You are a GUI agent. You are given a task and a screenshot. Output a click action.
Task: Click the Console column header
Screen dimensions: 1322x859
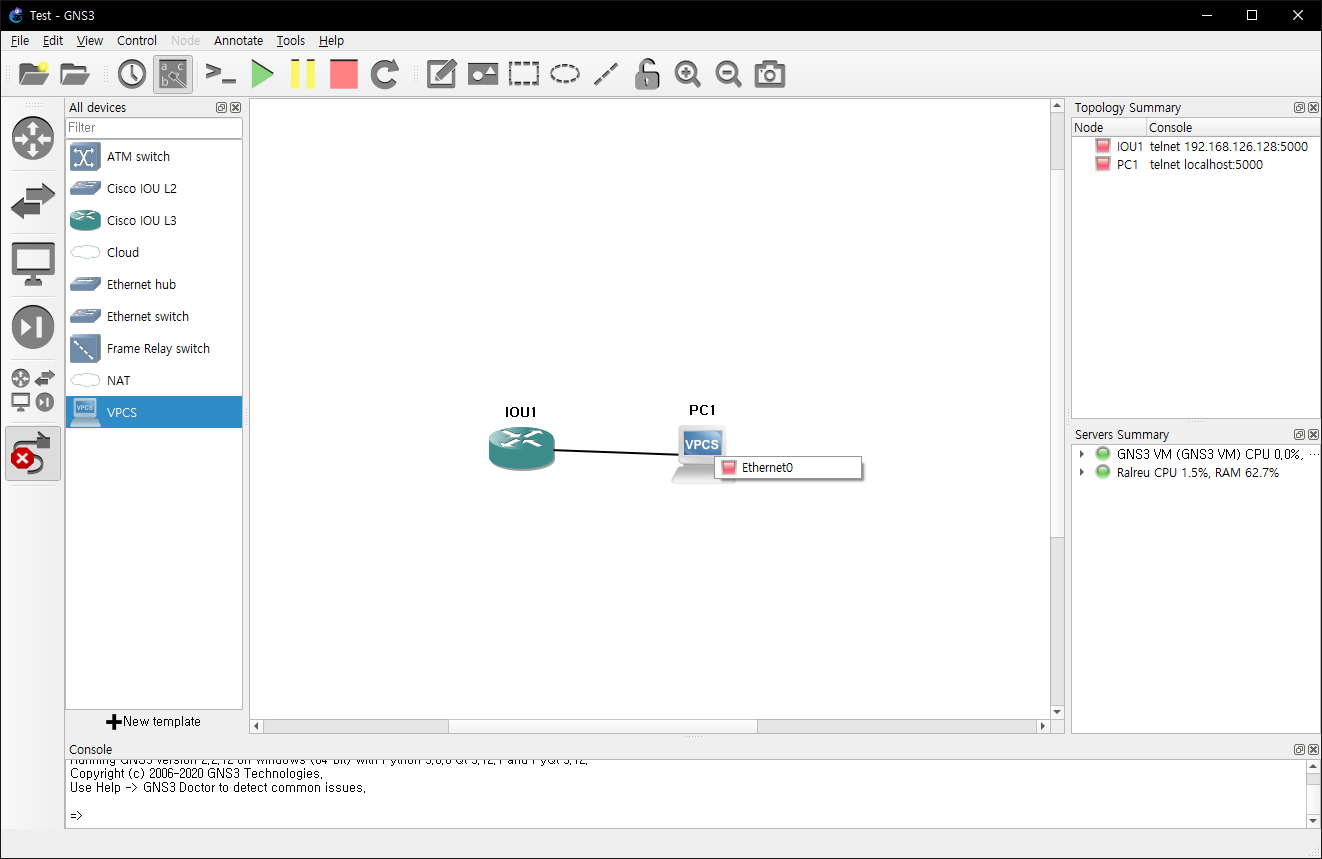(1233, 127)
